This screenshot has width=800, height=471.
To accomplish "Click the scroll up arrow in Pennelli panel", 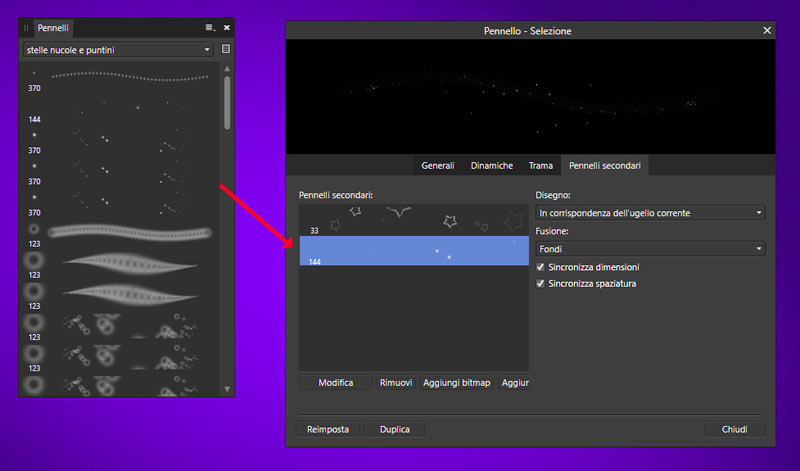I will click(x=227, y=68).
